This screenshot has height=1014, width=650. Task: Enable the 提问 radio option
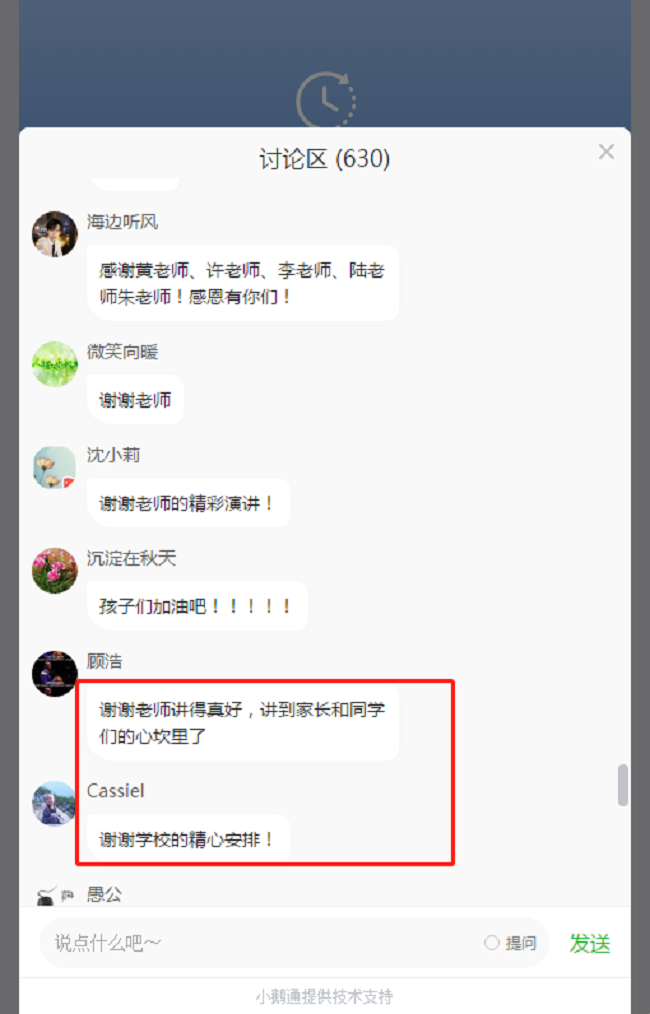tap(492, 943)
